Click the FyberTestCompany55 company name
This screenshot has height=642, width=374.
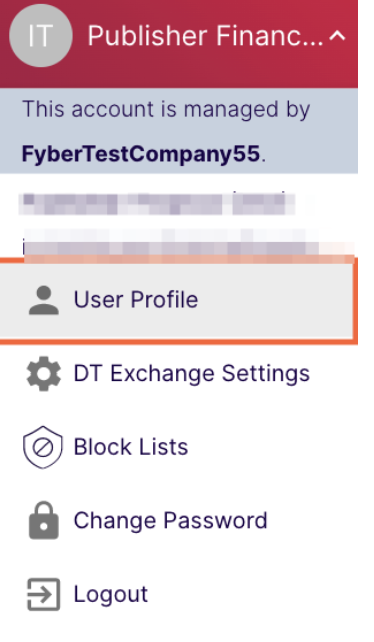pos(141,154)
